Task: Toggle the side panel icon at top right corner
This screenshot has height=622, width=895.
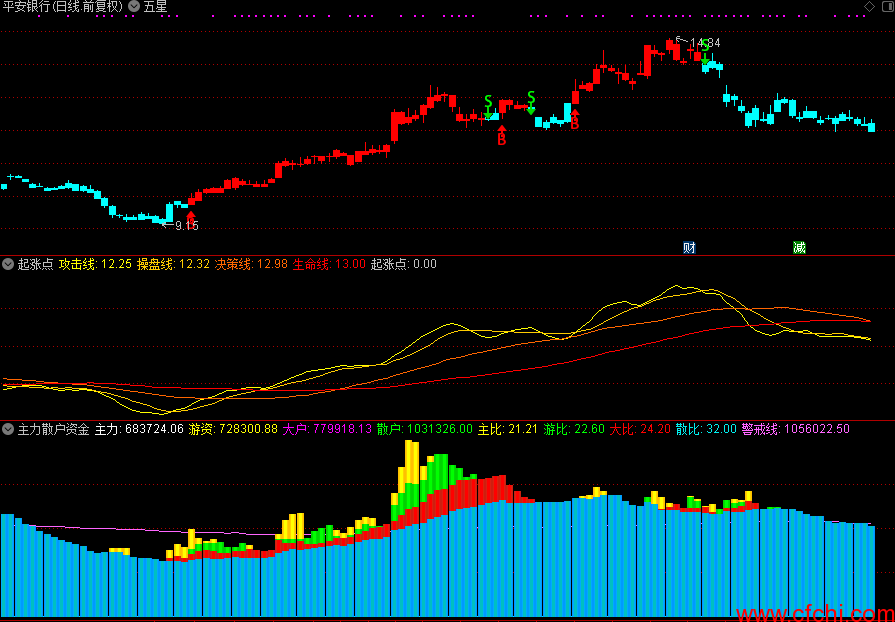Action: pos(889,6)
